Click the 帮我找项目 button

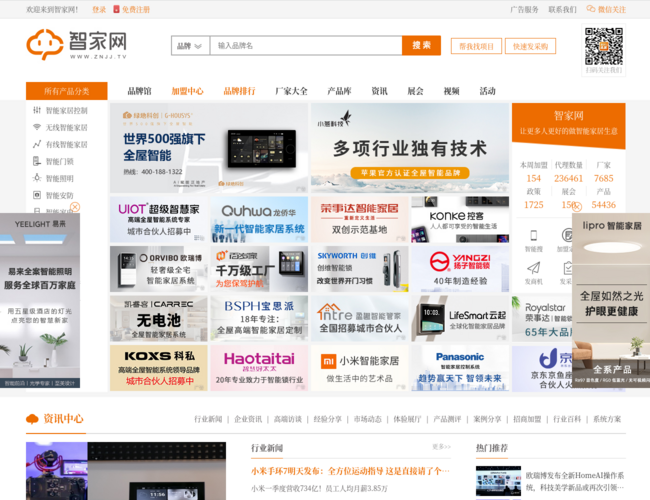476,46
